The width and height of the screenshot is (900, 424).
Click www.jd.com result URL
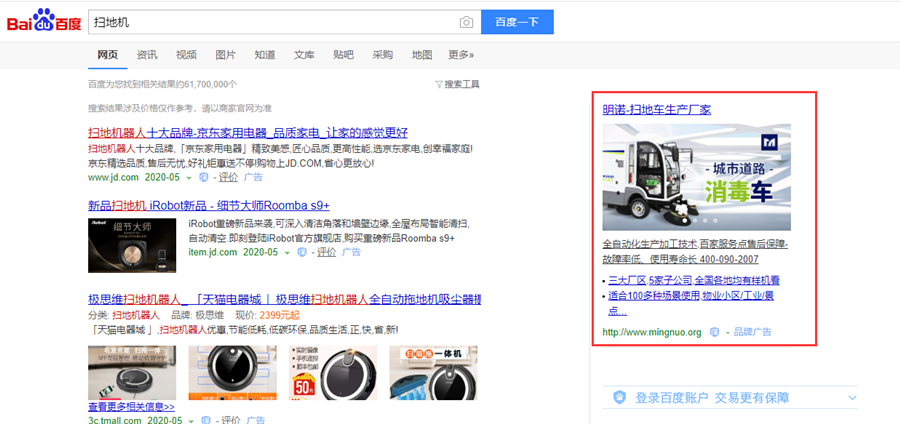pyautogui.click(x=113, y=177)
